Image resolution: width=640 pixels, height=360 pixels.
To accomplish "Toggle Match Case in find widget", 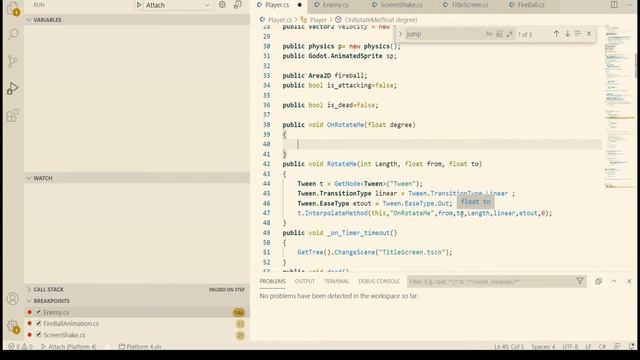I will click(489, 34).
